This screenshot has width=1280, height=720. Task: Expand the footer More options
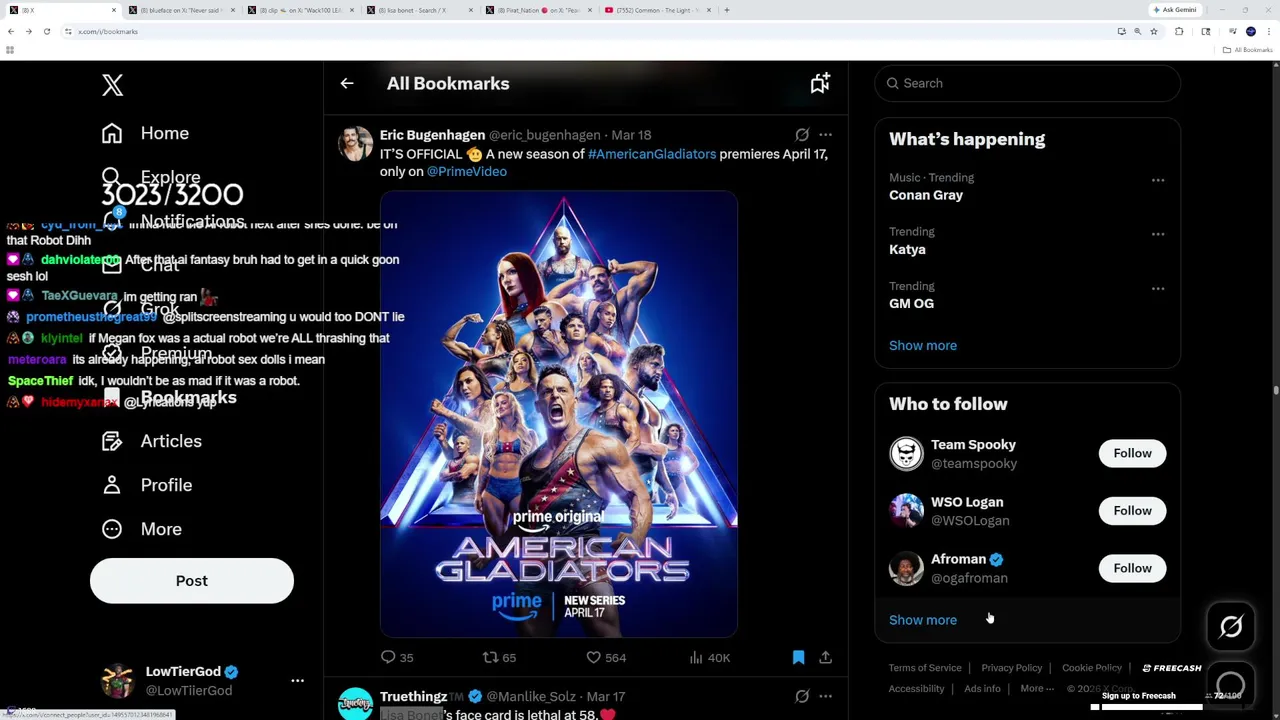[x=1037, y=689]
